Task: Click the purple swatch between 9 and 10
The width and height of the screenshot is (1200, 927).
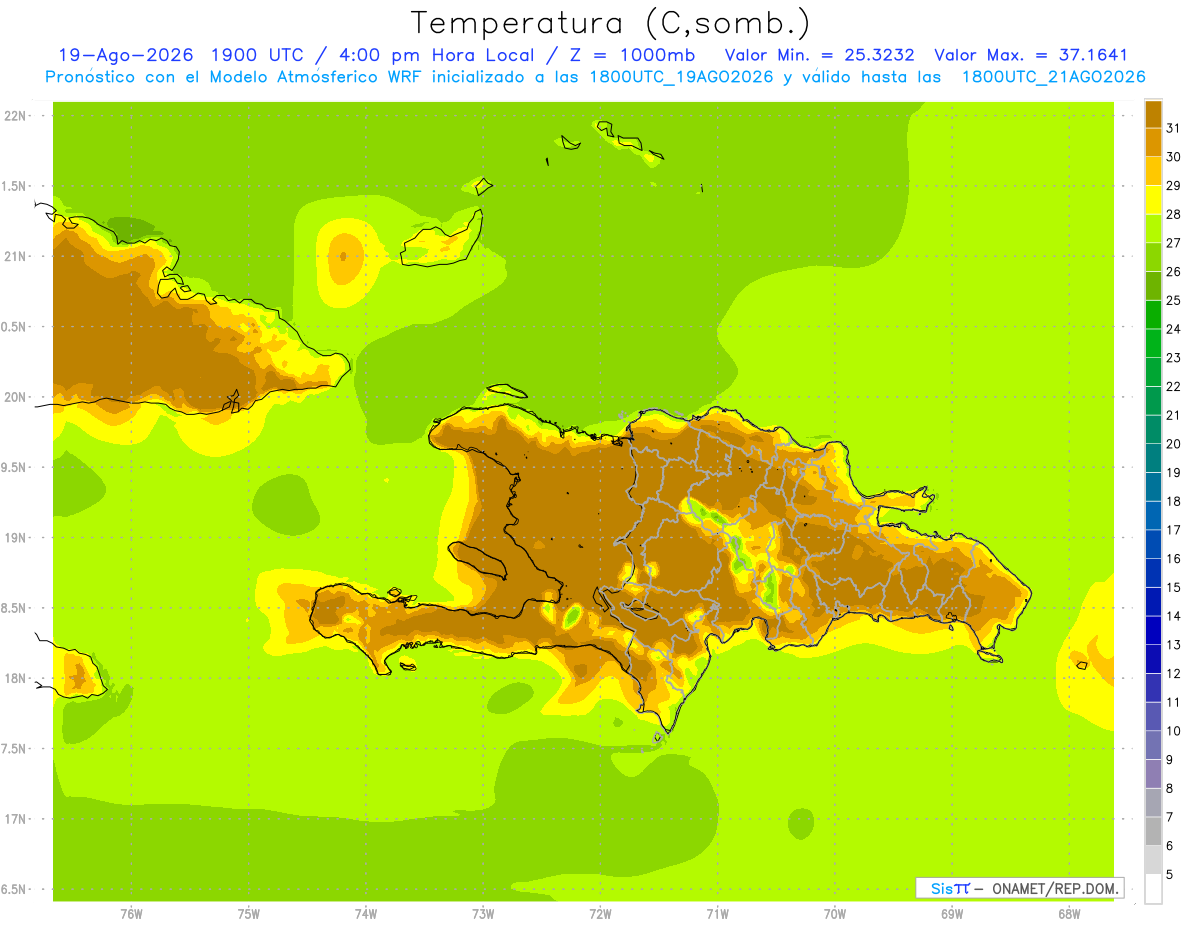Action: (x=1153, y=746)
